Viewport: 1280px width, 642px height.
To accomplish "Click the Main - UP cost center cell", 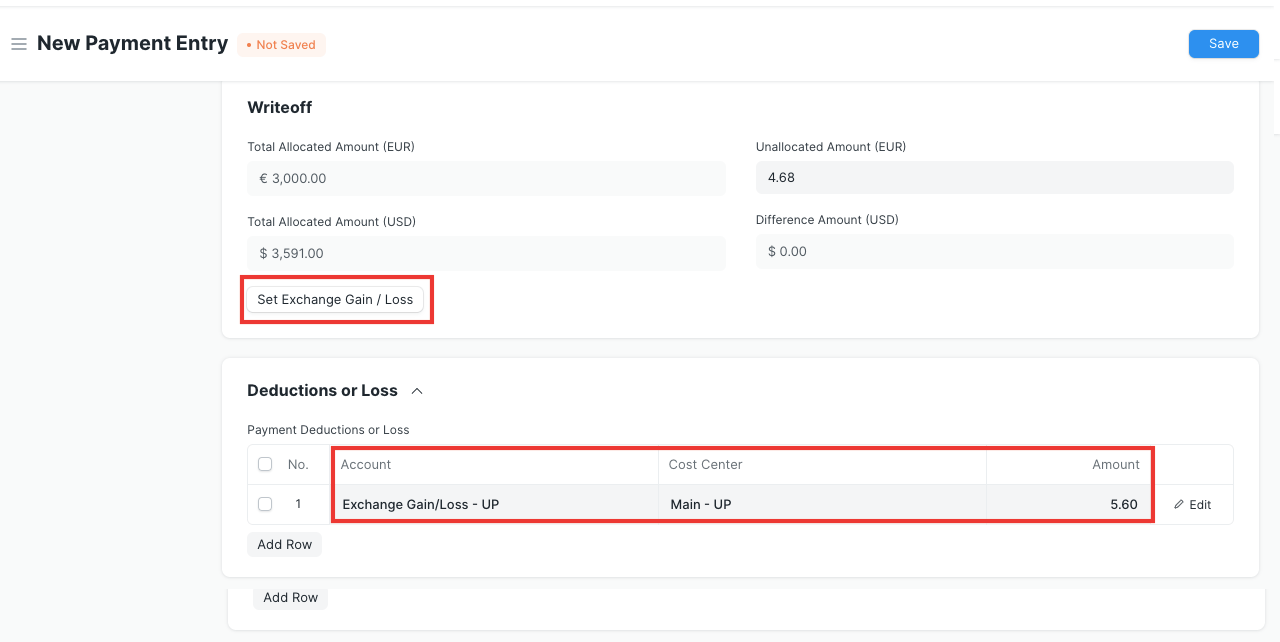I will tap(822, 504).
